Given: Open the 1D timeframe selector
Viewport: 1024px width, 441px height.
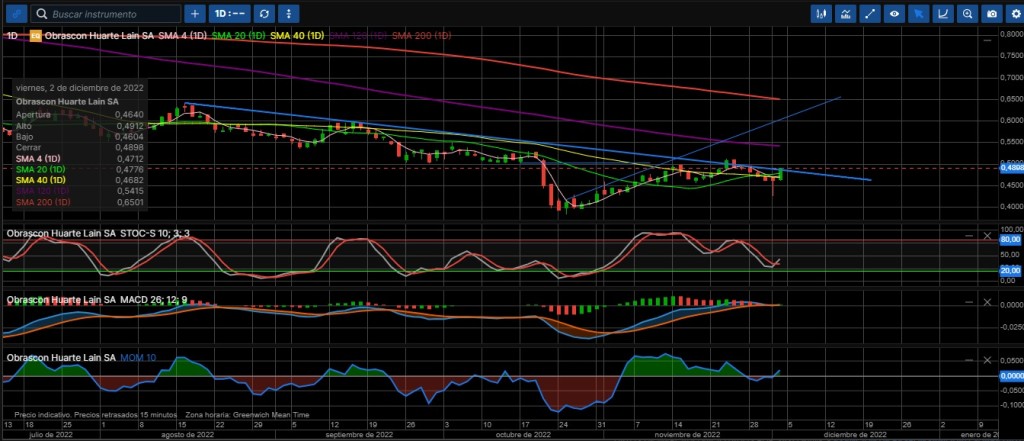Looking at the screenshot, I should click(x=229, y=14).
